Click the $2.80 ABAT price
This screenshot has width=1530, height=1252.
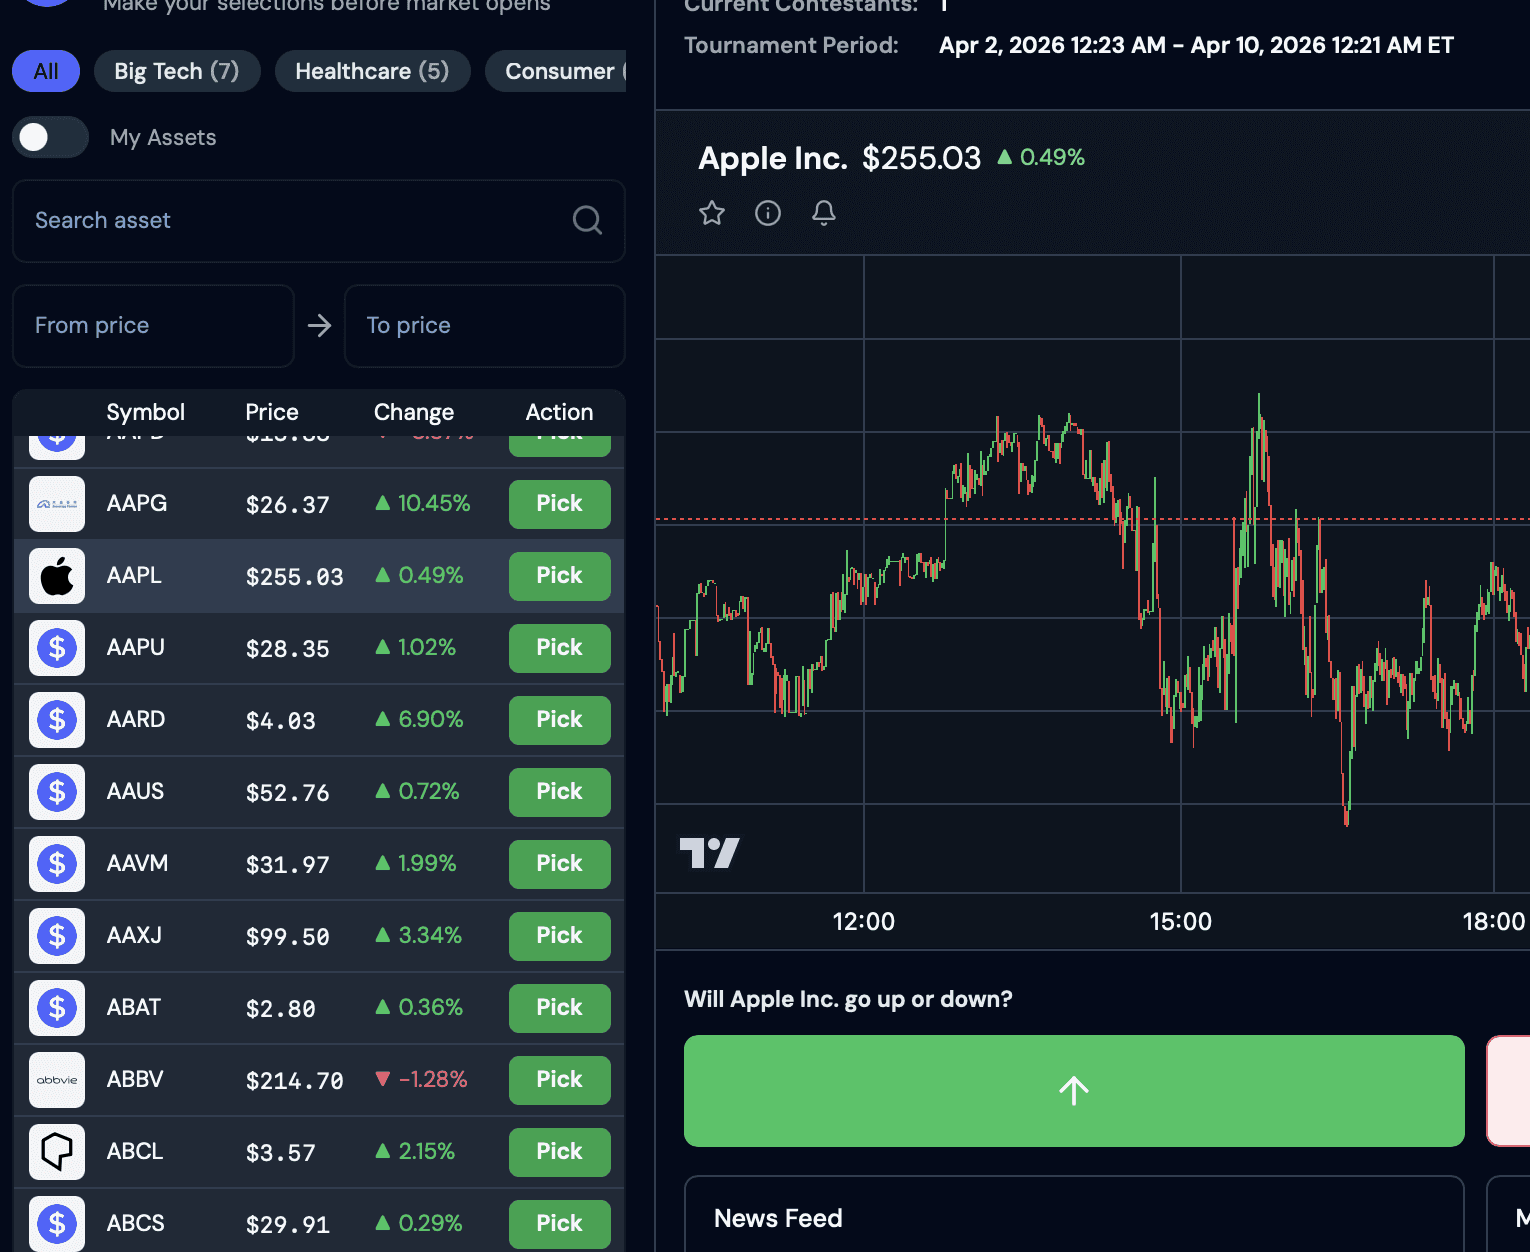(281, 1009)
